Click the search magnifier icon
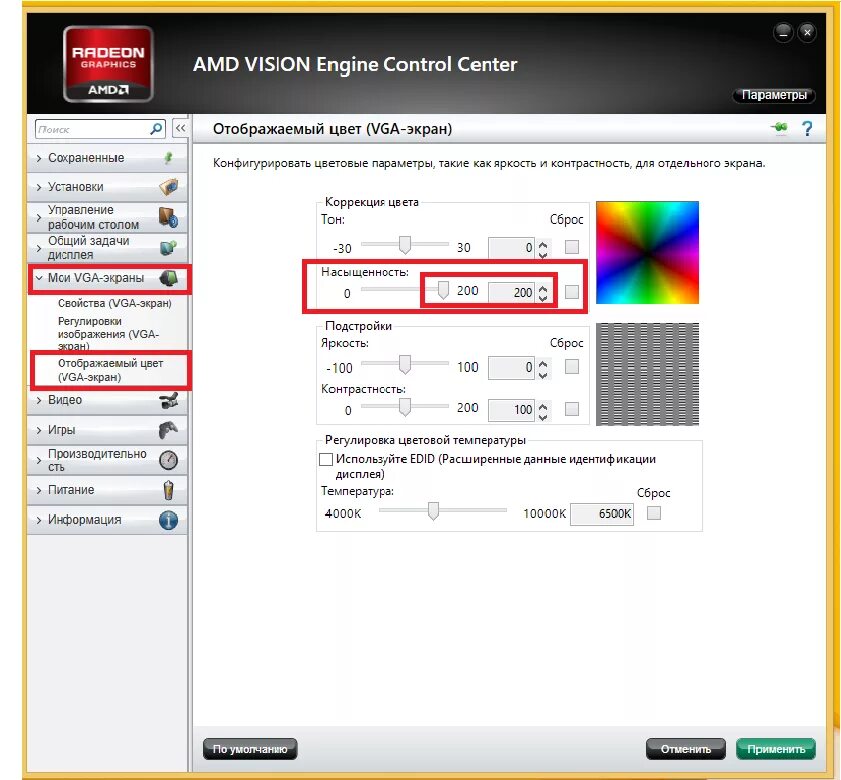This screenshot has height=780, width=841. pos(156,129)
